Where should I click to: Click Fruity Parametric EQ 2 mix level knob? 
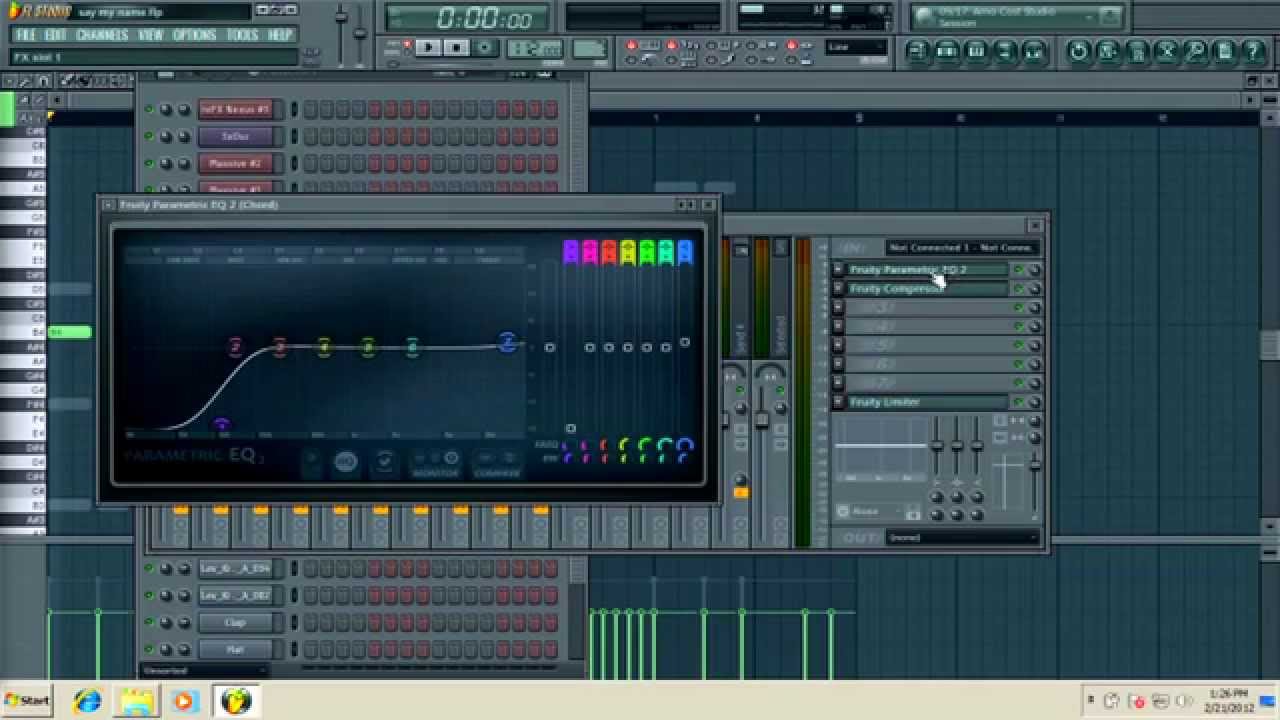pyautogui.click(x=1034, y=270)
